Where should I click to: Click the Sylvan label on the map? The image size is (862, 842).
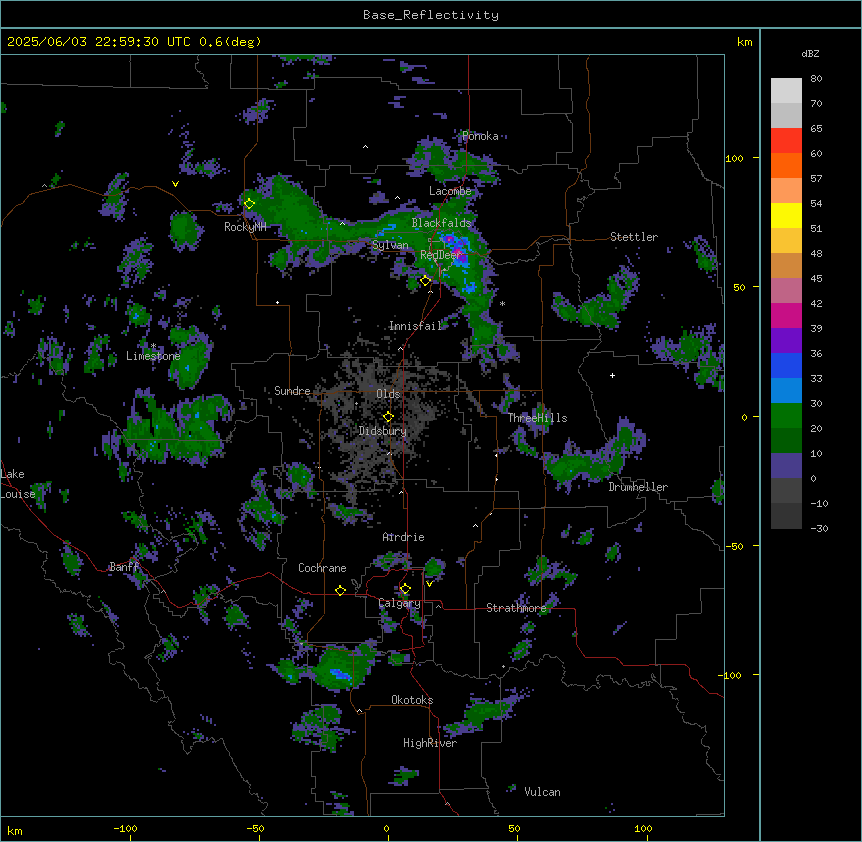click(390, 245)
